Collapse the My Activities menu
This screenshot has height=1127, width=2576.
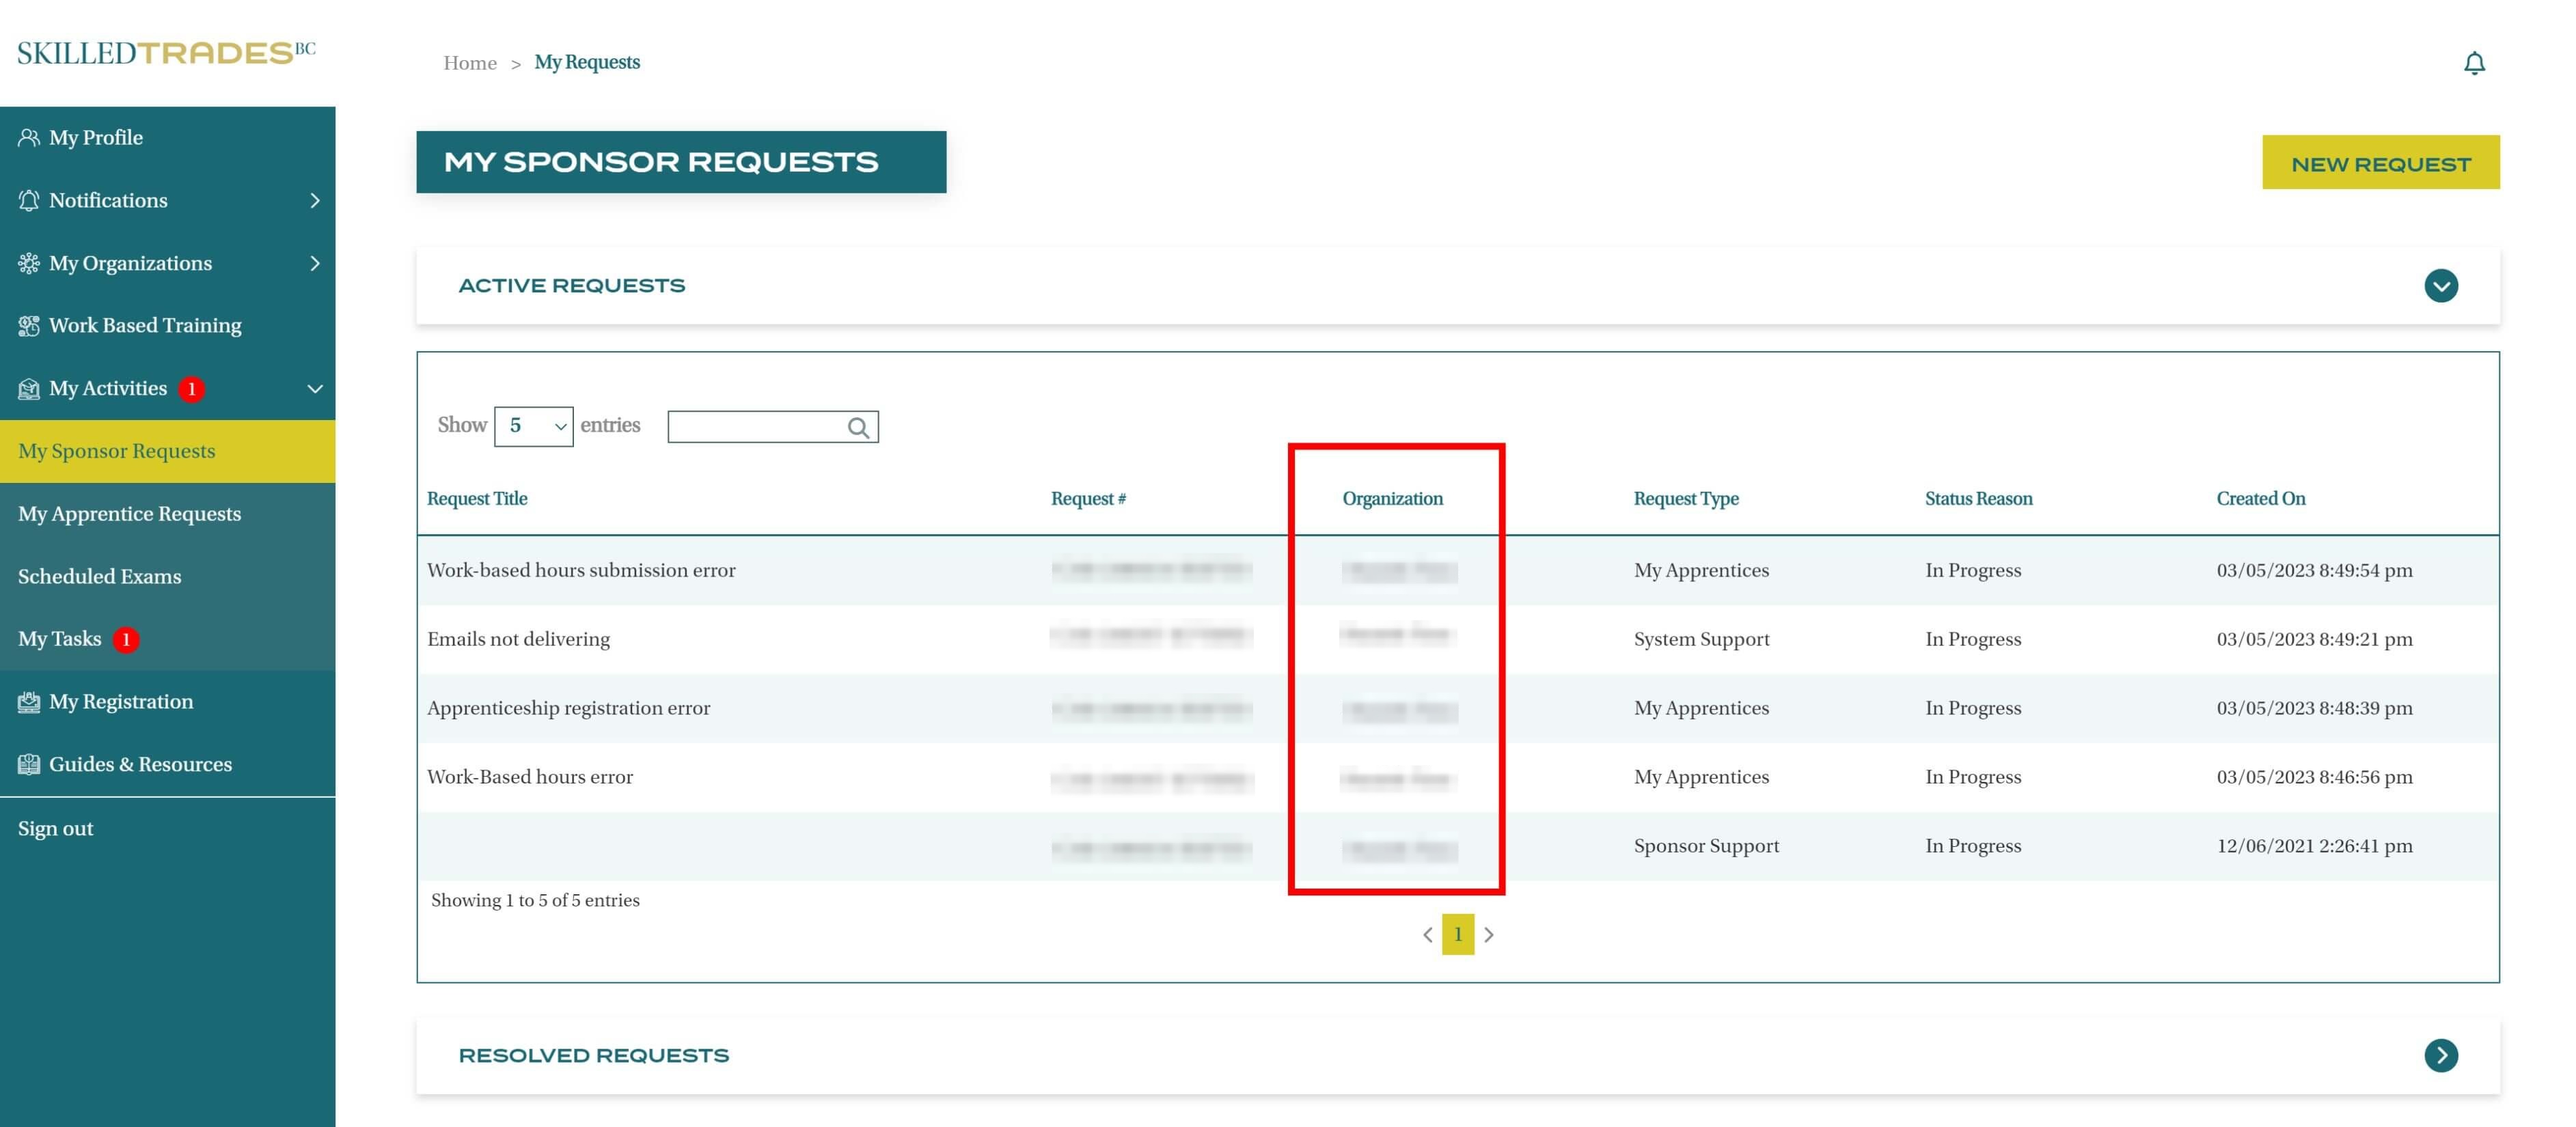tap(315, 389)
